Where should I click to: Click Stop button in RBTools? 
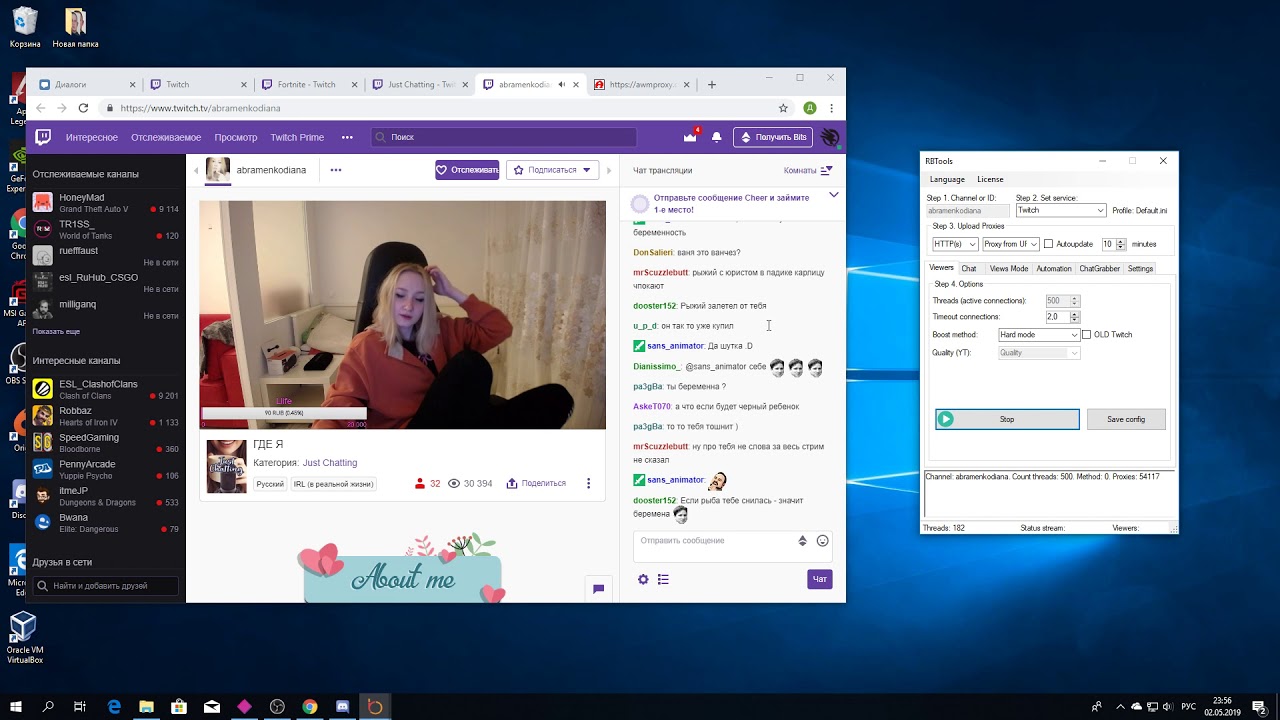point(1007,419)
